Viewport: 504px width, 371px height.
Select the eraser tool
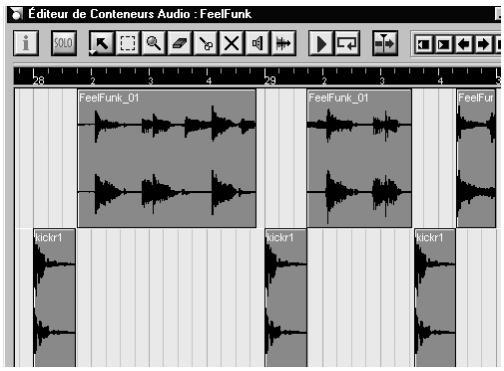point(180,43)
